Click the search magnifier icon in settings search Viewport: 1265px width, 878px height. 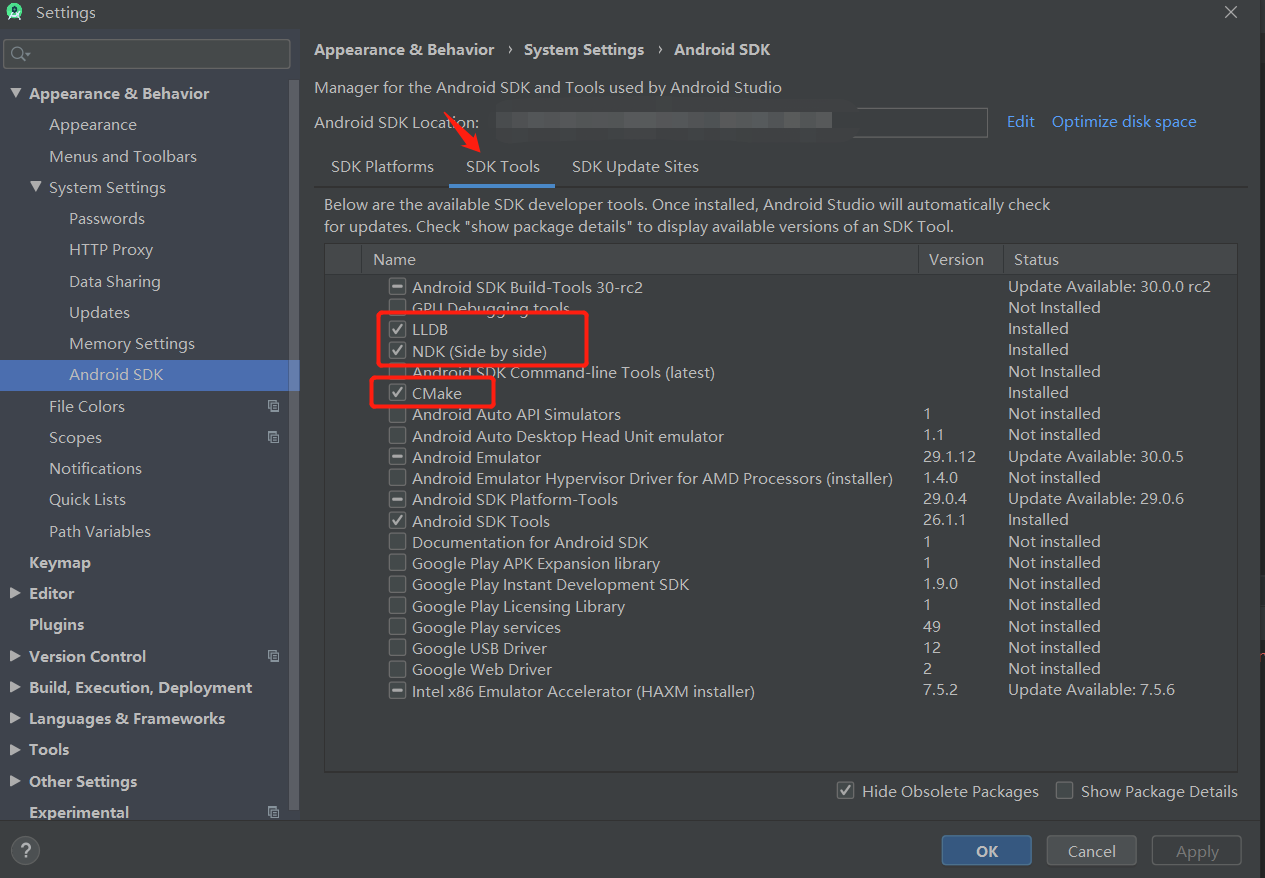point(19,53)
